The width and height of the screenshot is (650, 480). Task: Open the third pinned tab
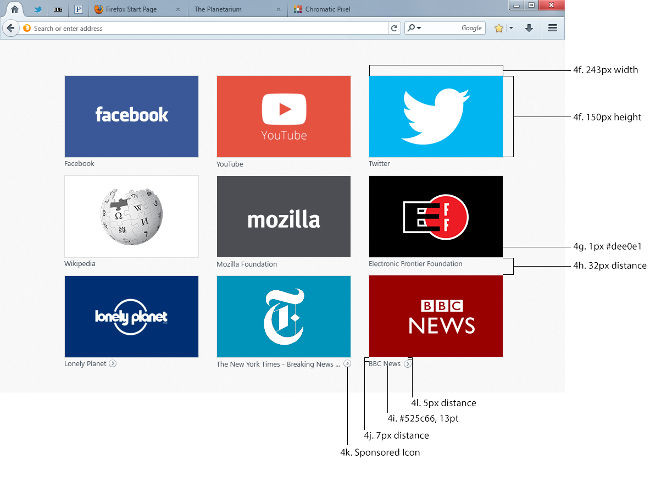point(58,9)
